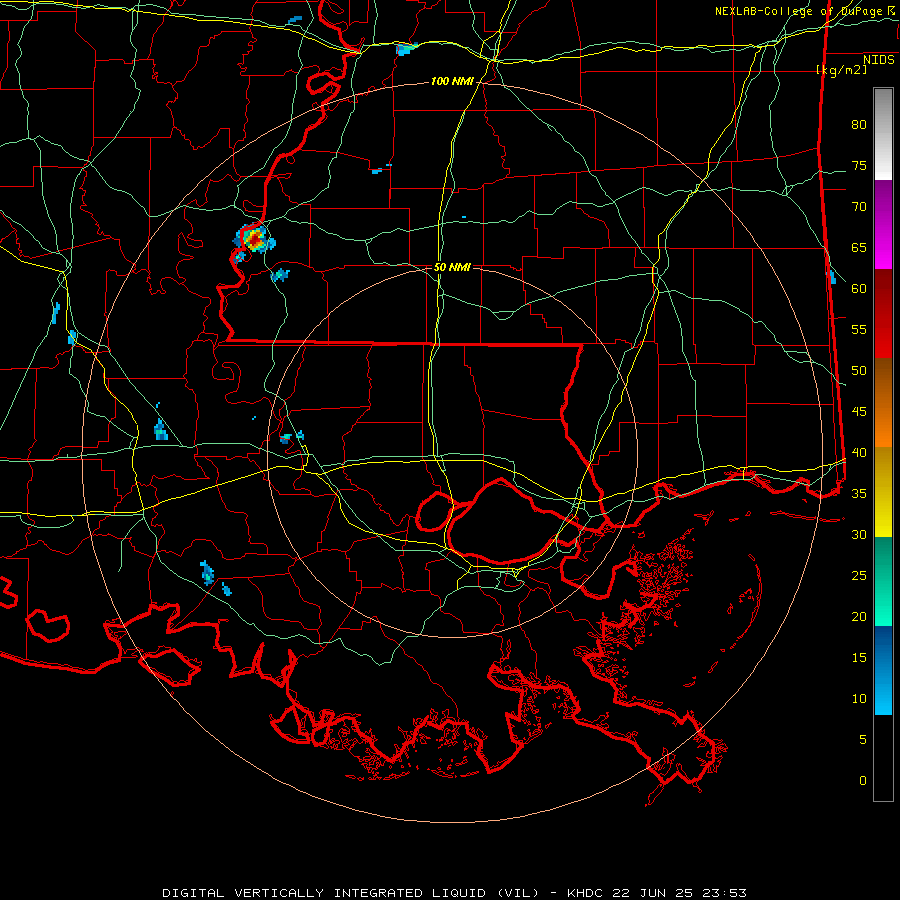Click the 60 value on the legend
This screenshot has width=900, height=900.
point(859,289)
